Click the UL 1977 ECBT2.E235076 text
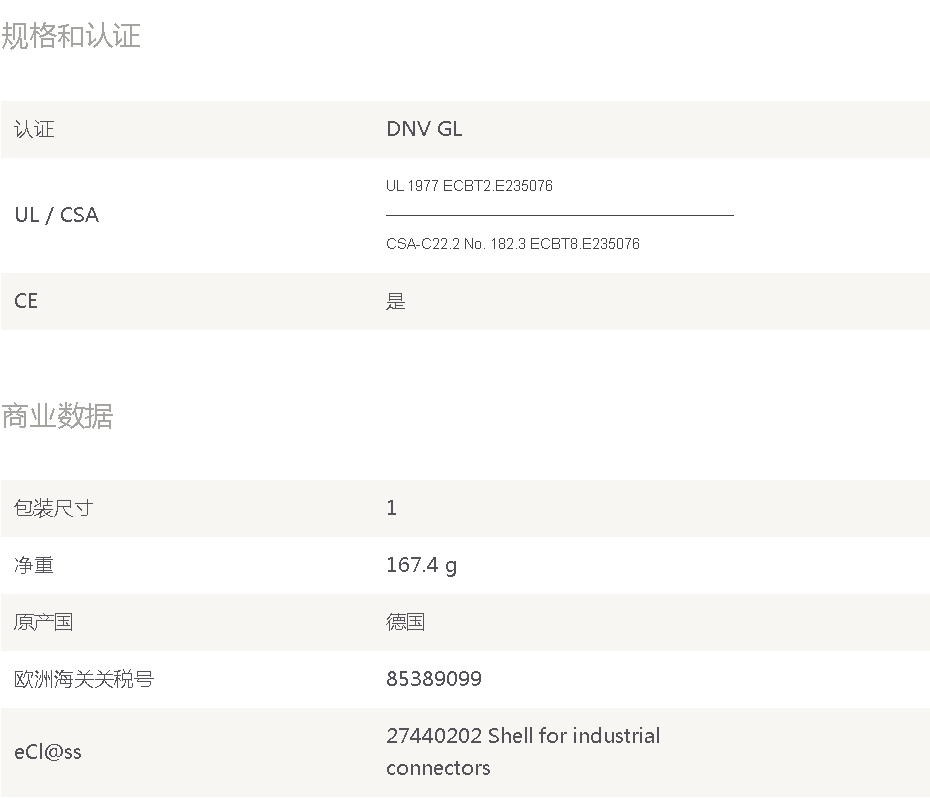 click(469, 186)
